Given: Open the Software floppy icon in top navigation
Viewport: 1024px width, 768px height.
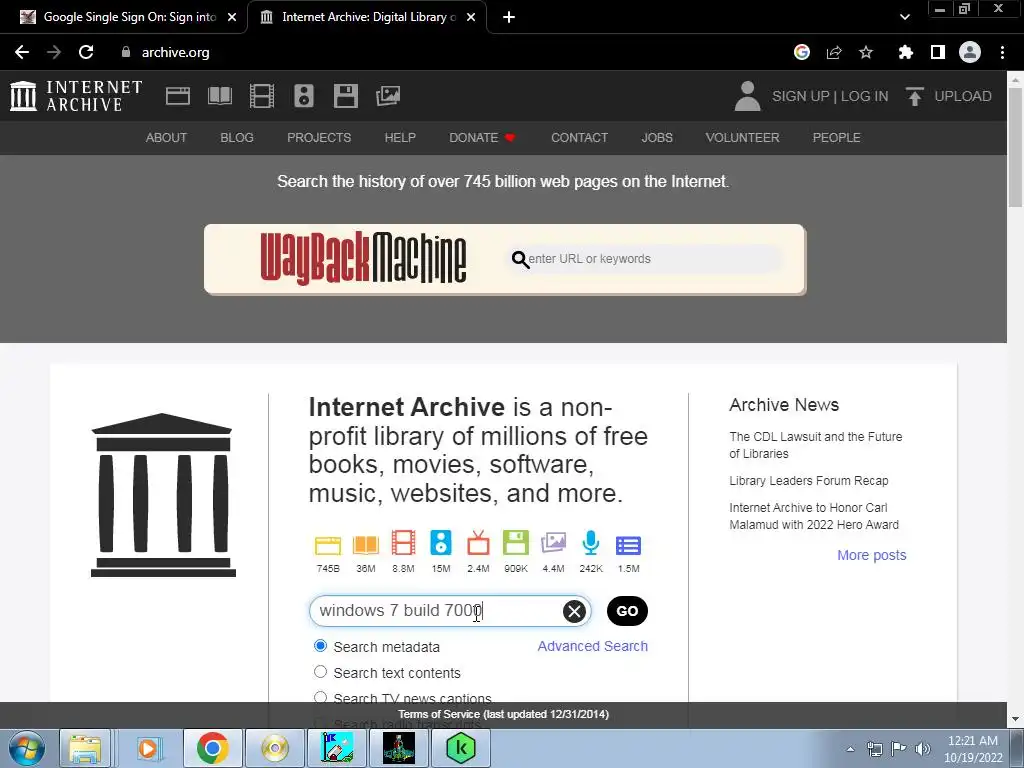Looking at the screenshot, I should tap(345, 96).
